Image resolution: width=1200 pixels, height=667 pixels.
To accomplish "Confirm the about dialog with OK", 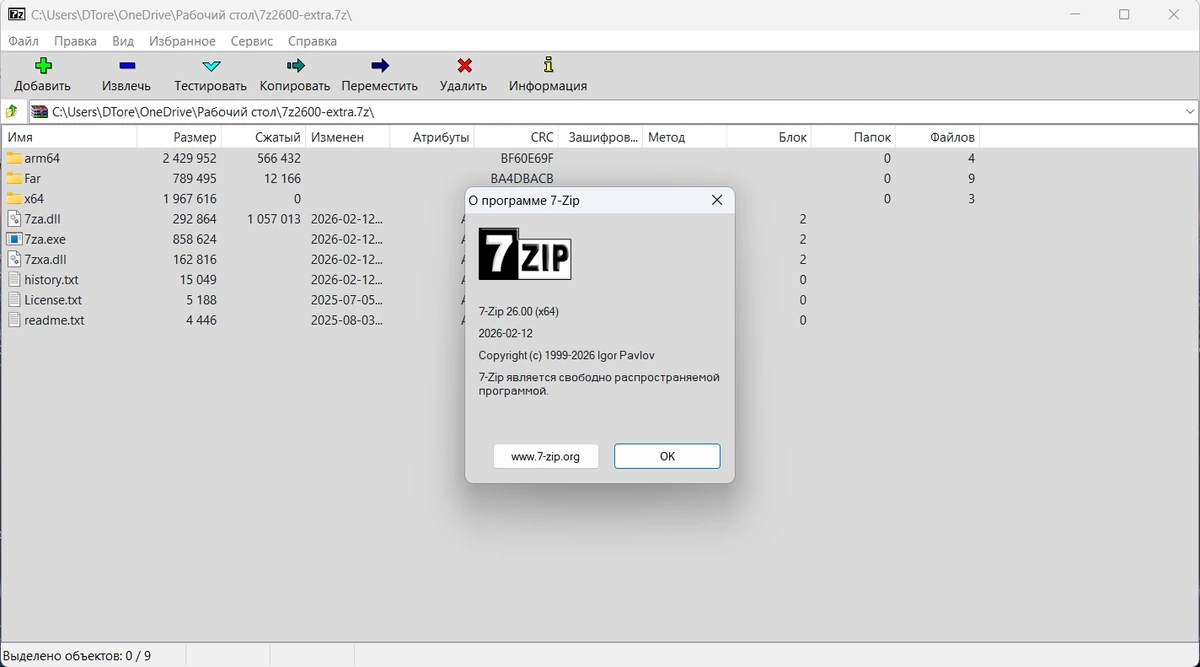I will [667, 456].
